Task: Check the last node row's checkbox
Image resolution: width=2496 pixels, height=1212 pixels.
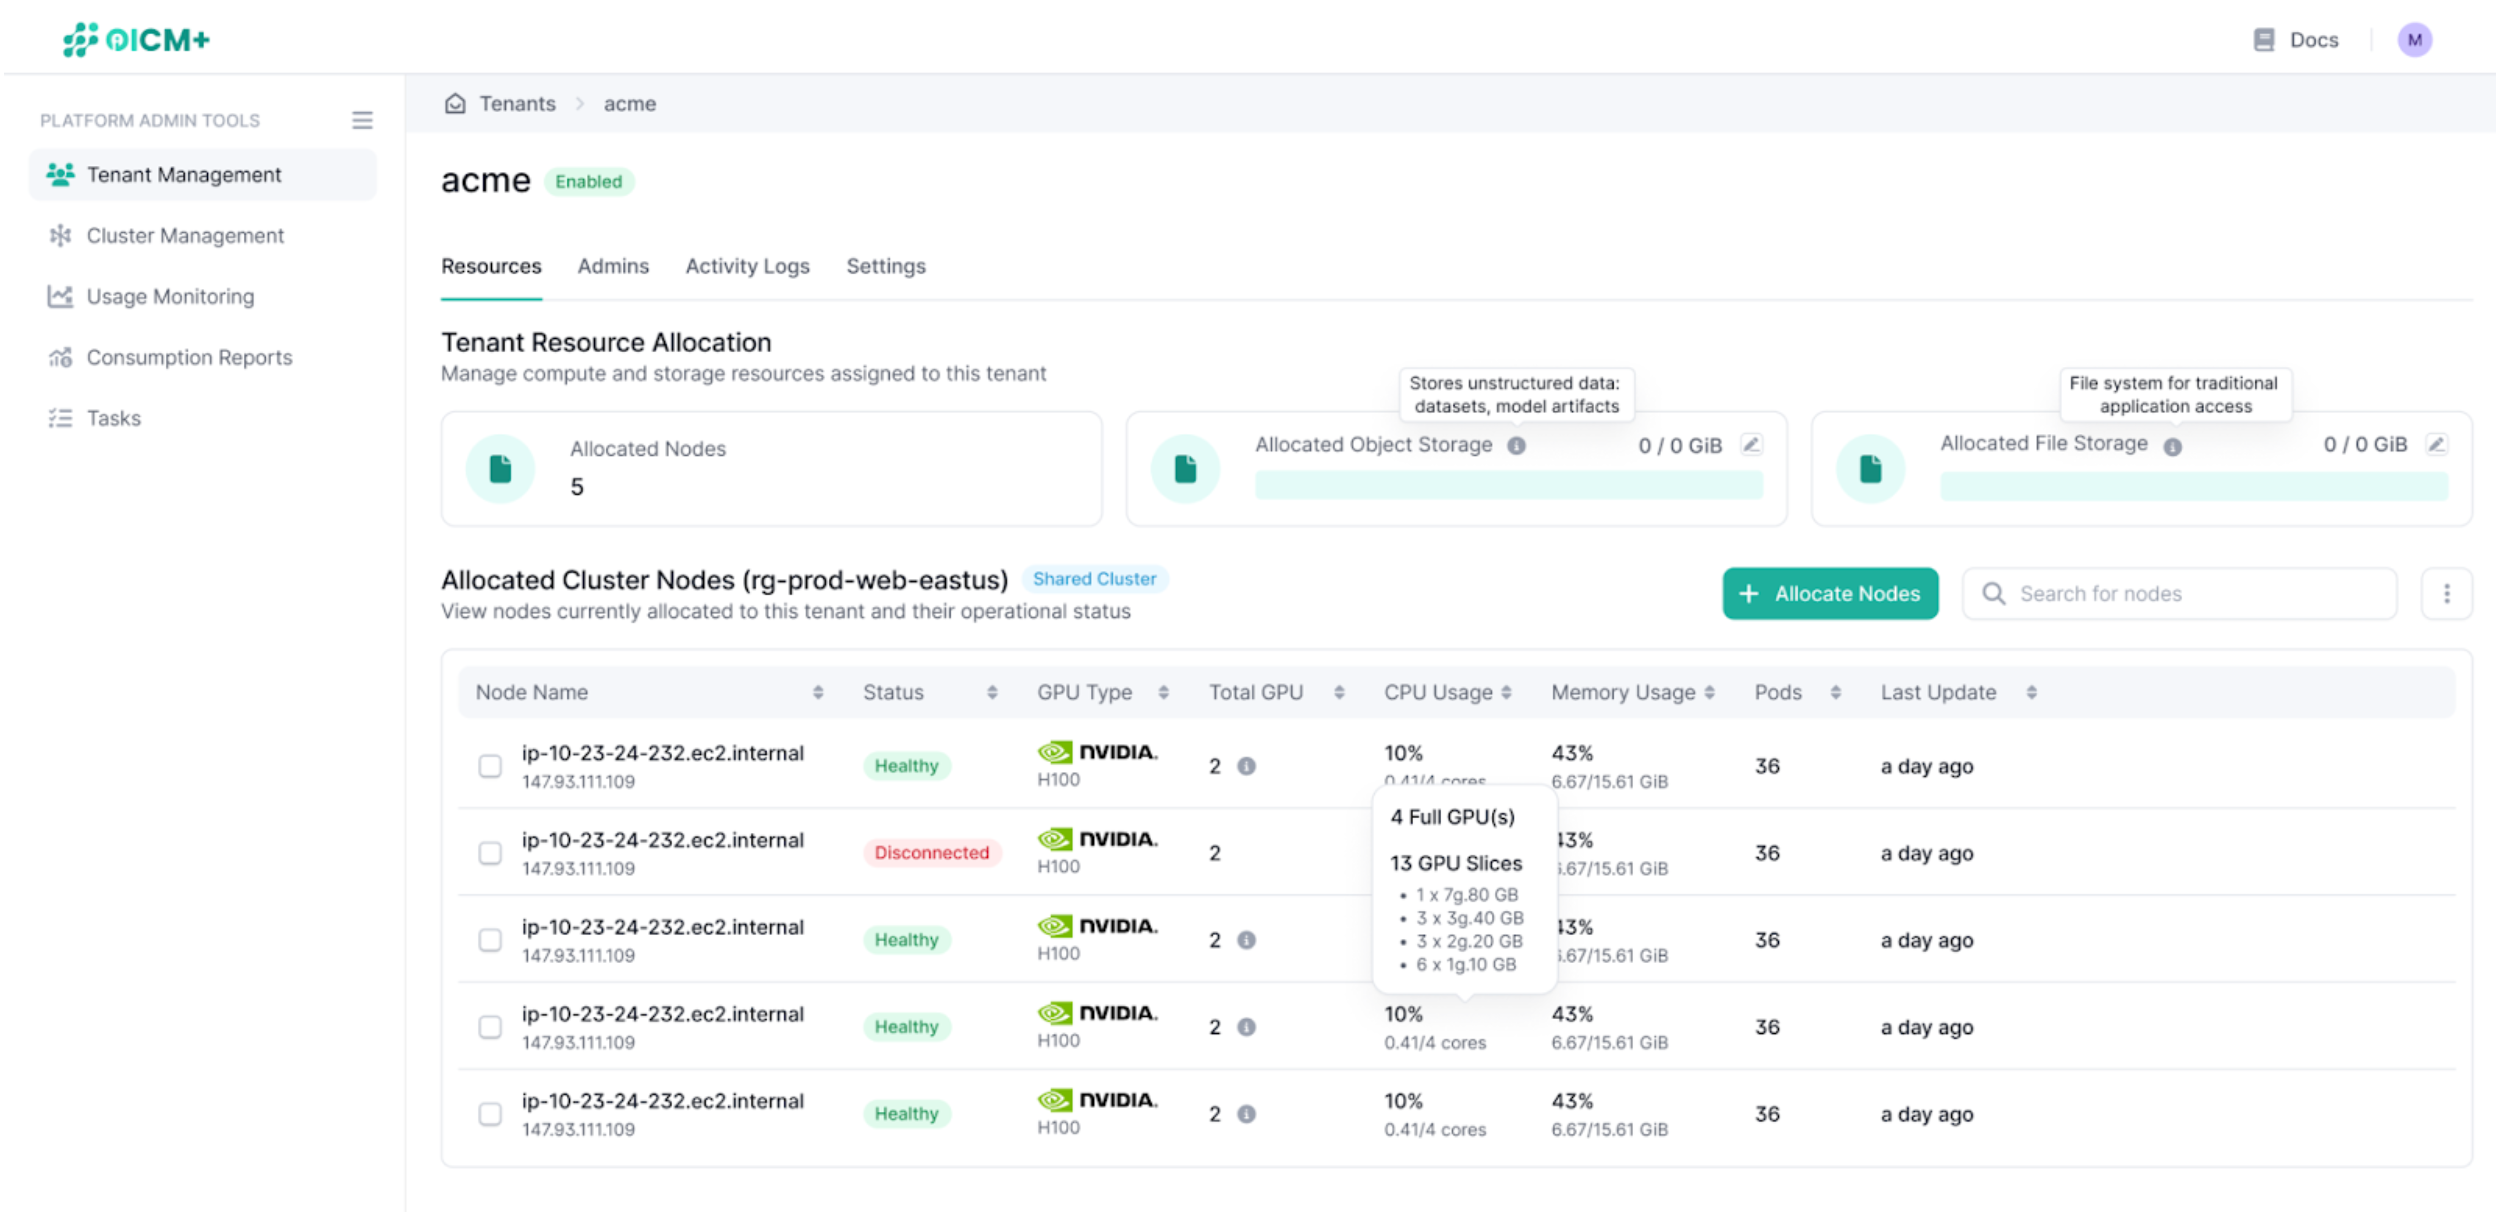Action: tap(490, 1114)
